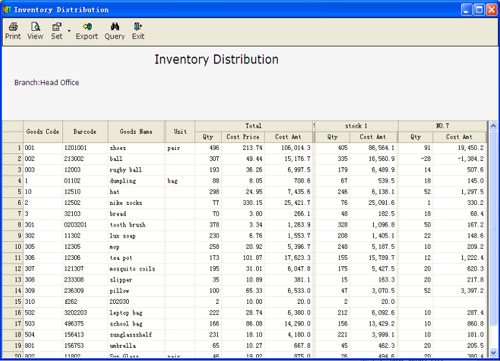
Task: Select the slipper goods name cell
Action: 136,280
